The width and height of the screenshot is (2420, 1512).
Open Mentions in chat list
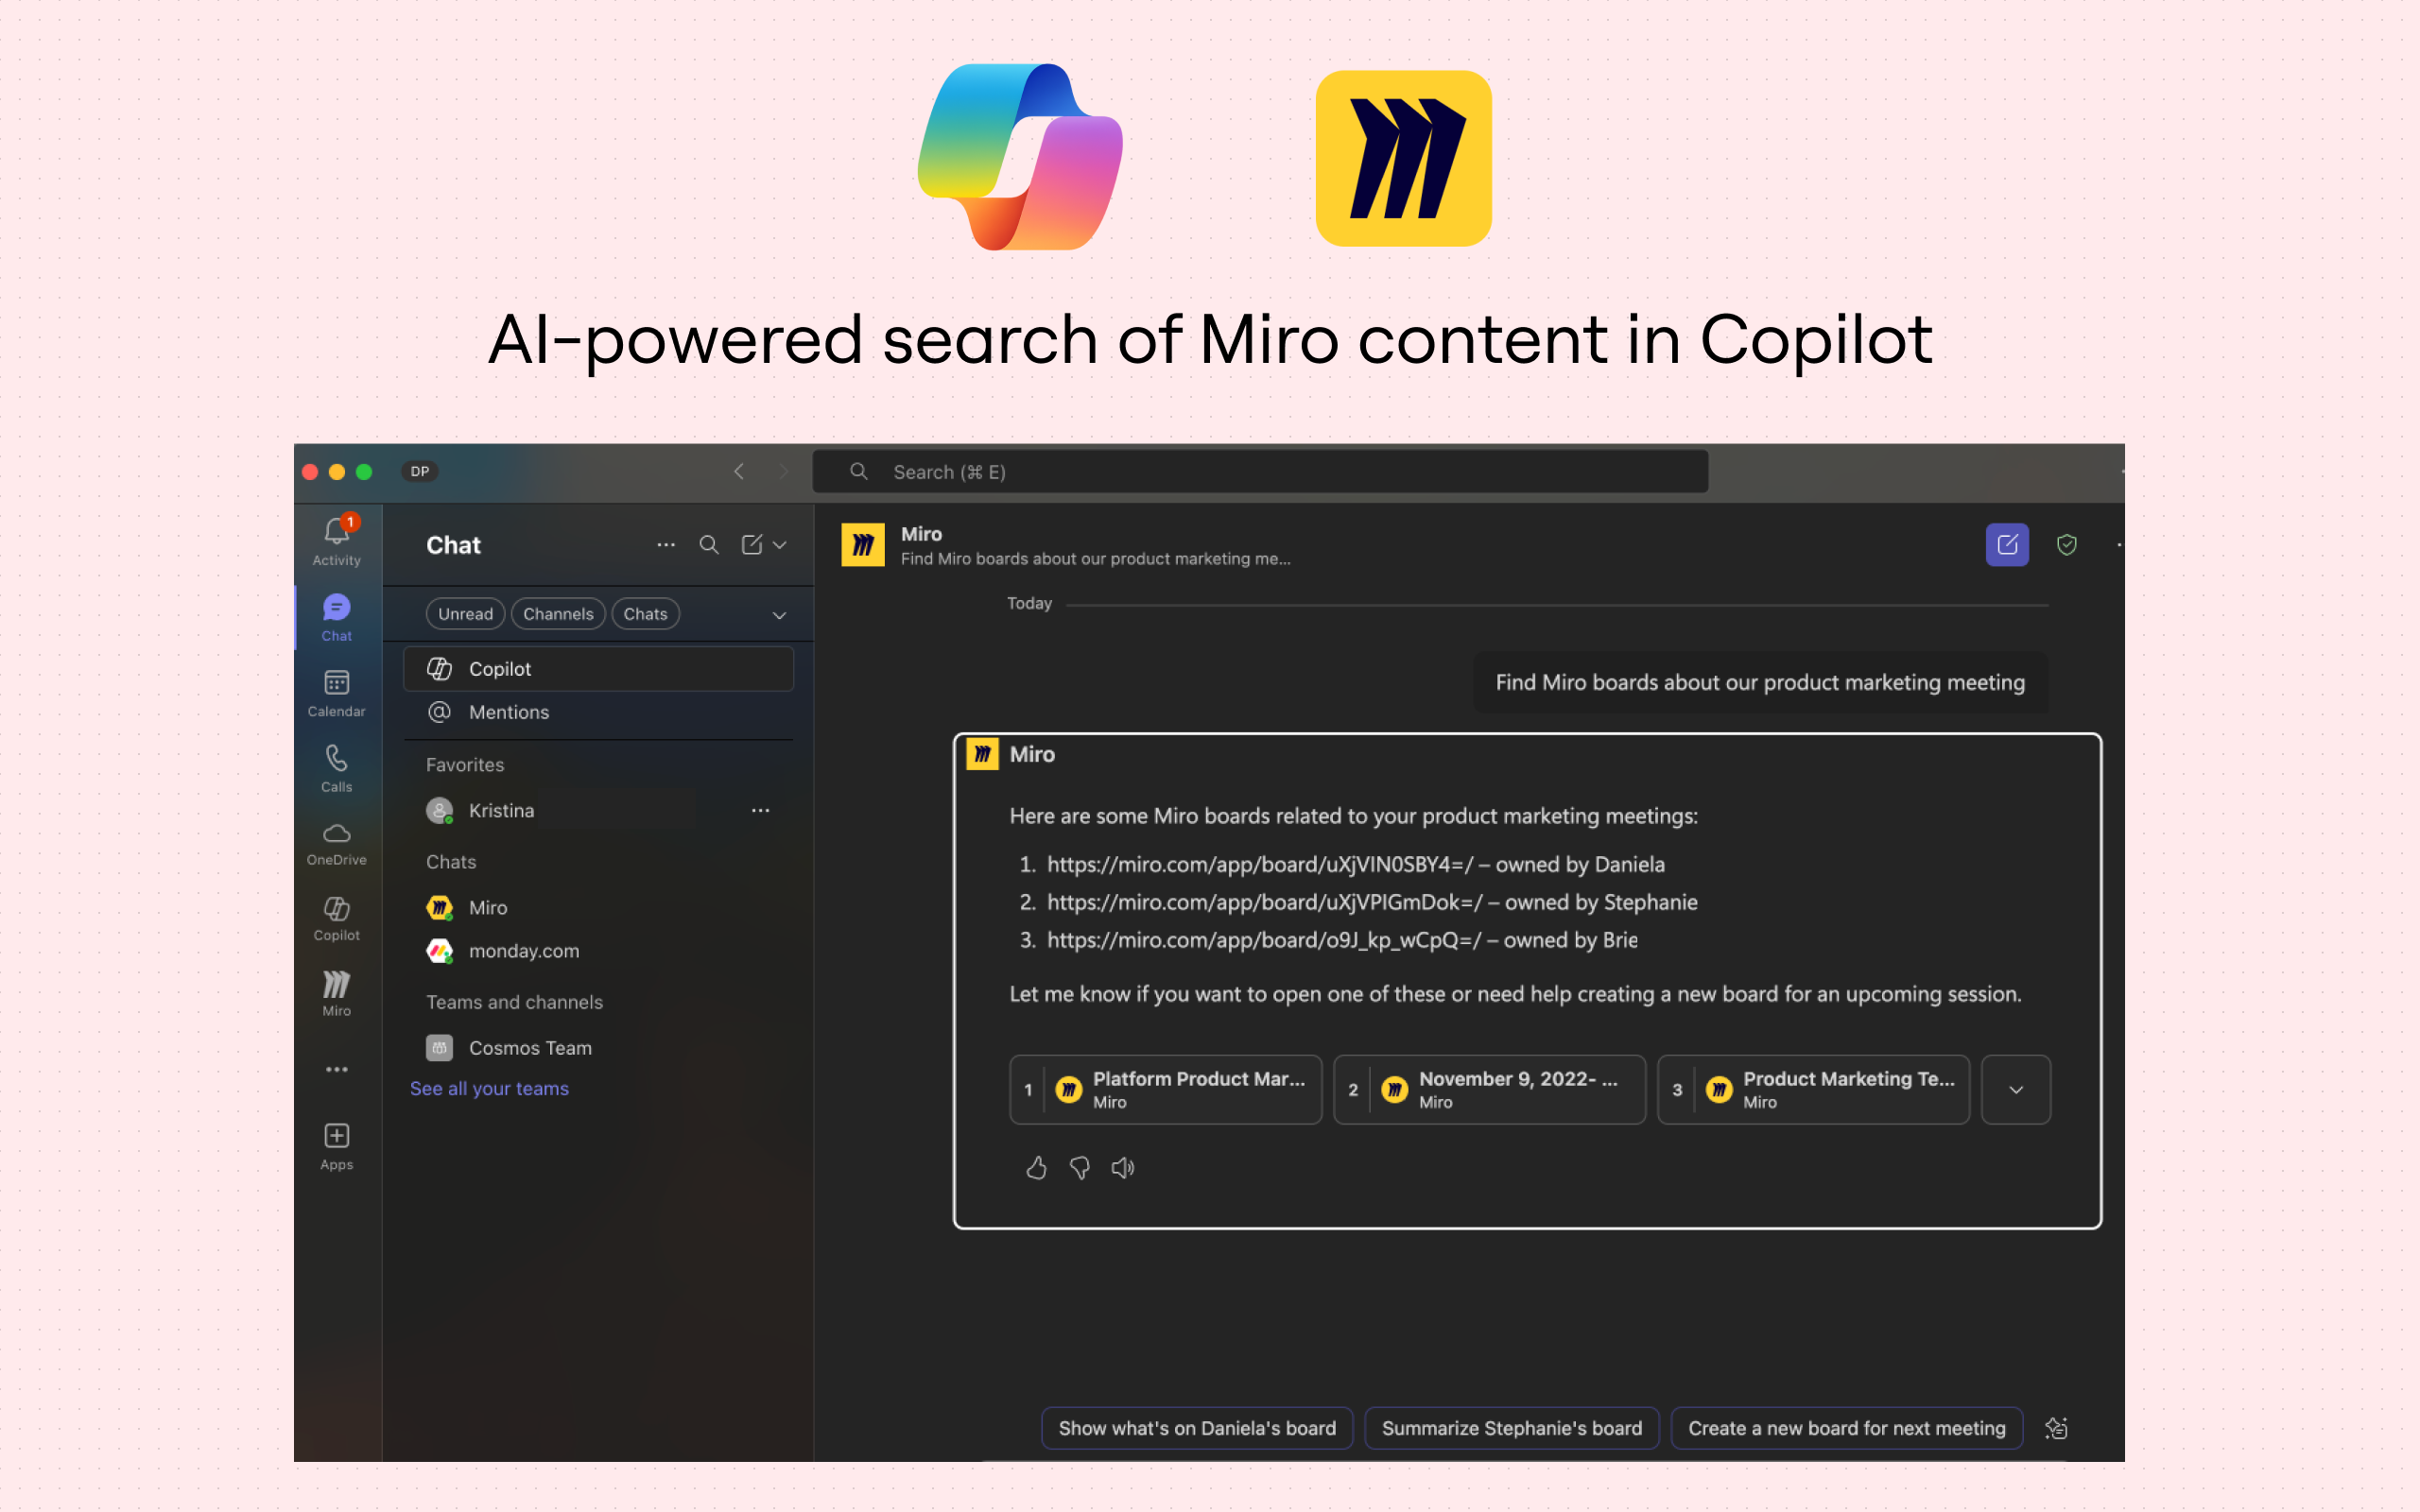(598, 712)
